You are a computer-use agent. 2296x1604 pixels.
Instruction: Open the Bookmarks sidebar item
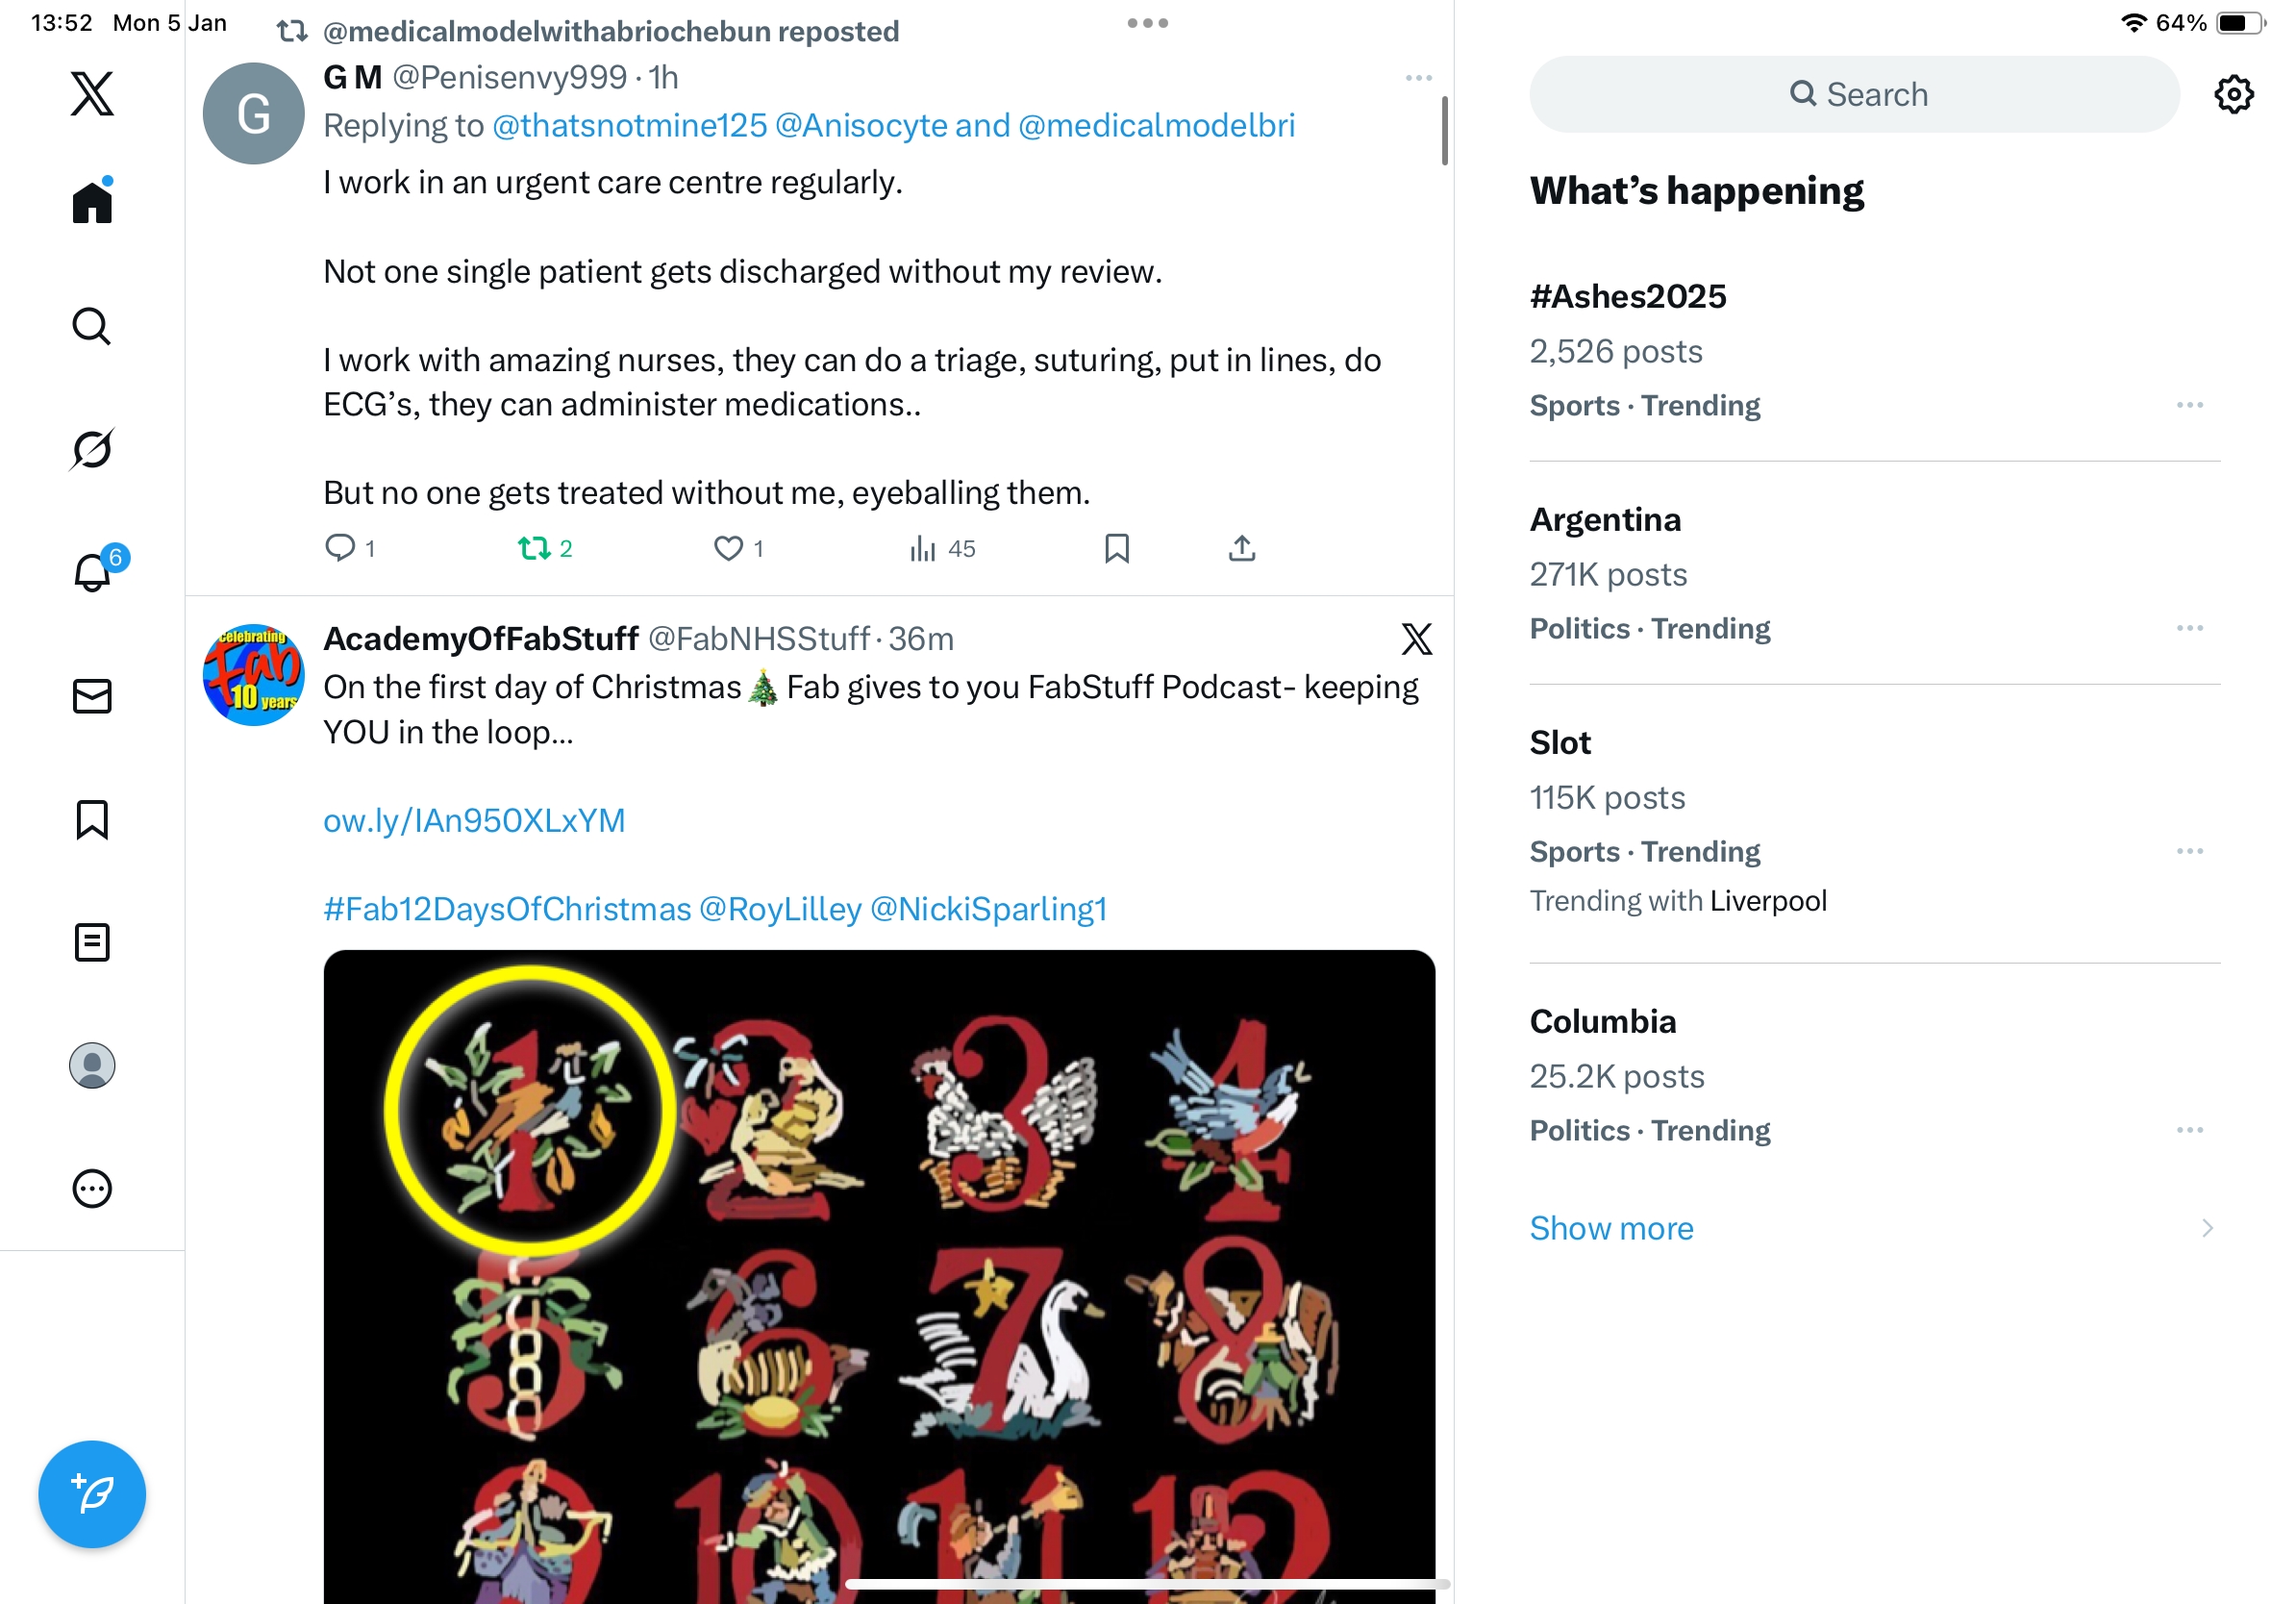pyautogui.click(x=92, y=819)
